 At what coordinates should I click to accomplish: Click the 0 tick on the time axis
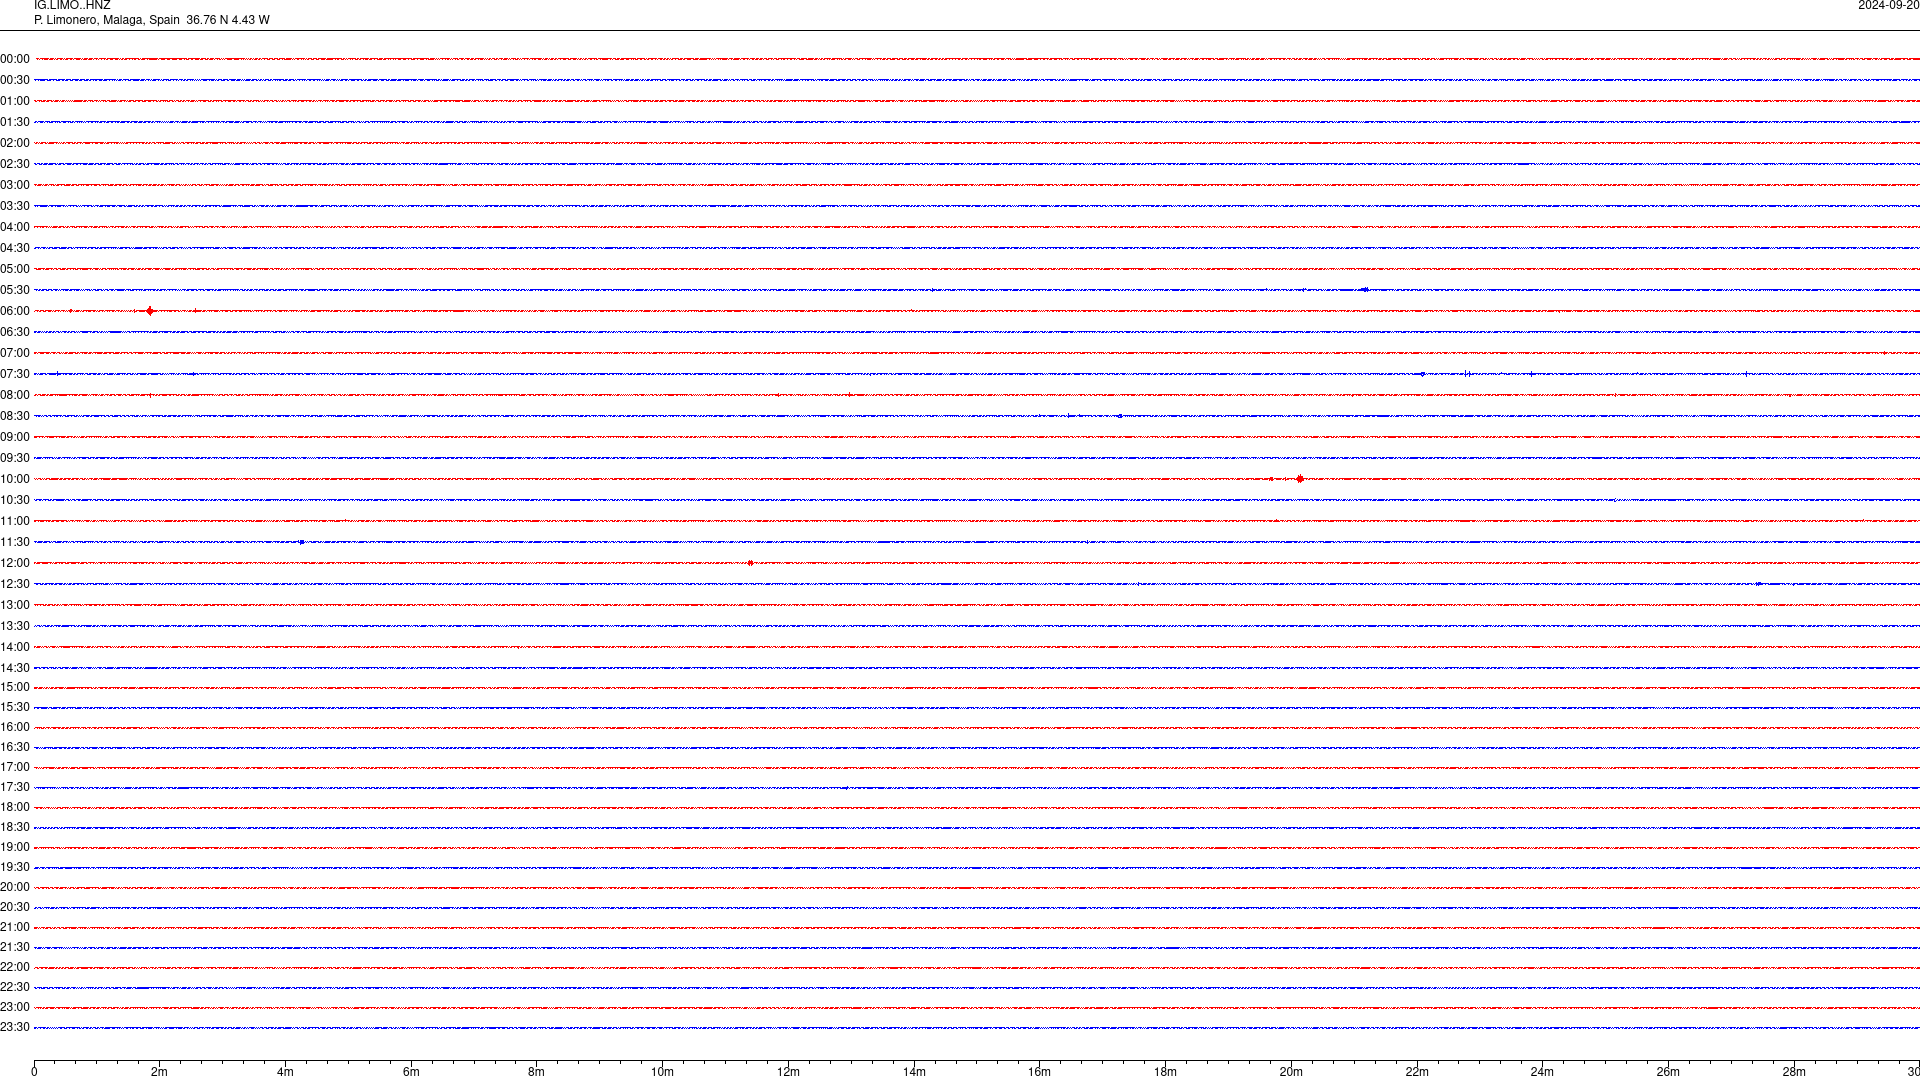34,1072
